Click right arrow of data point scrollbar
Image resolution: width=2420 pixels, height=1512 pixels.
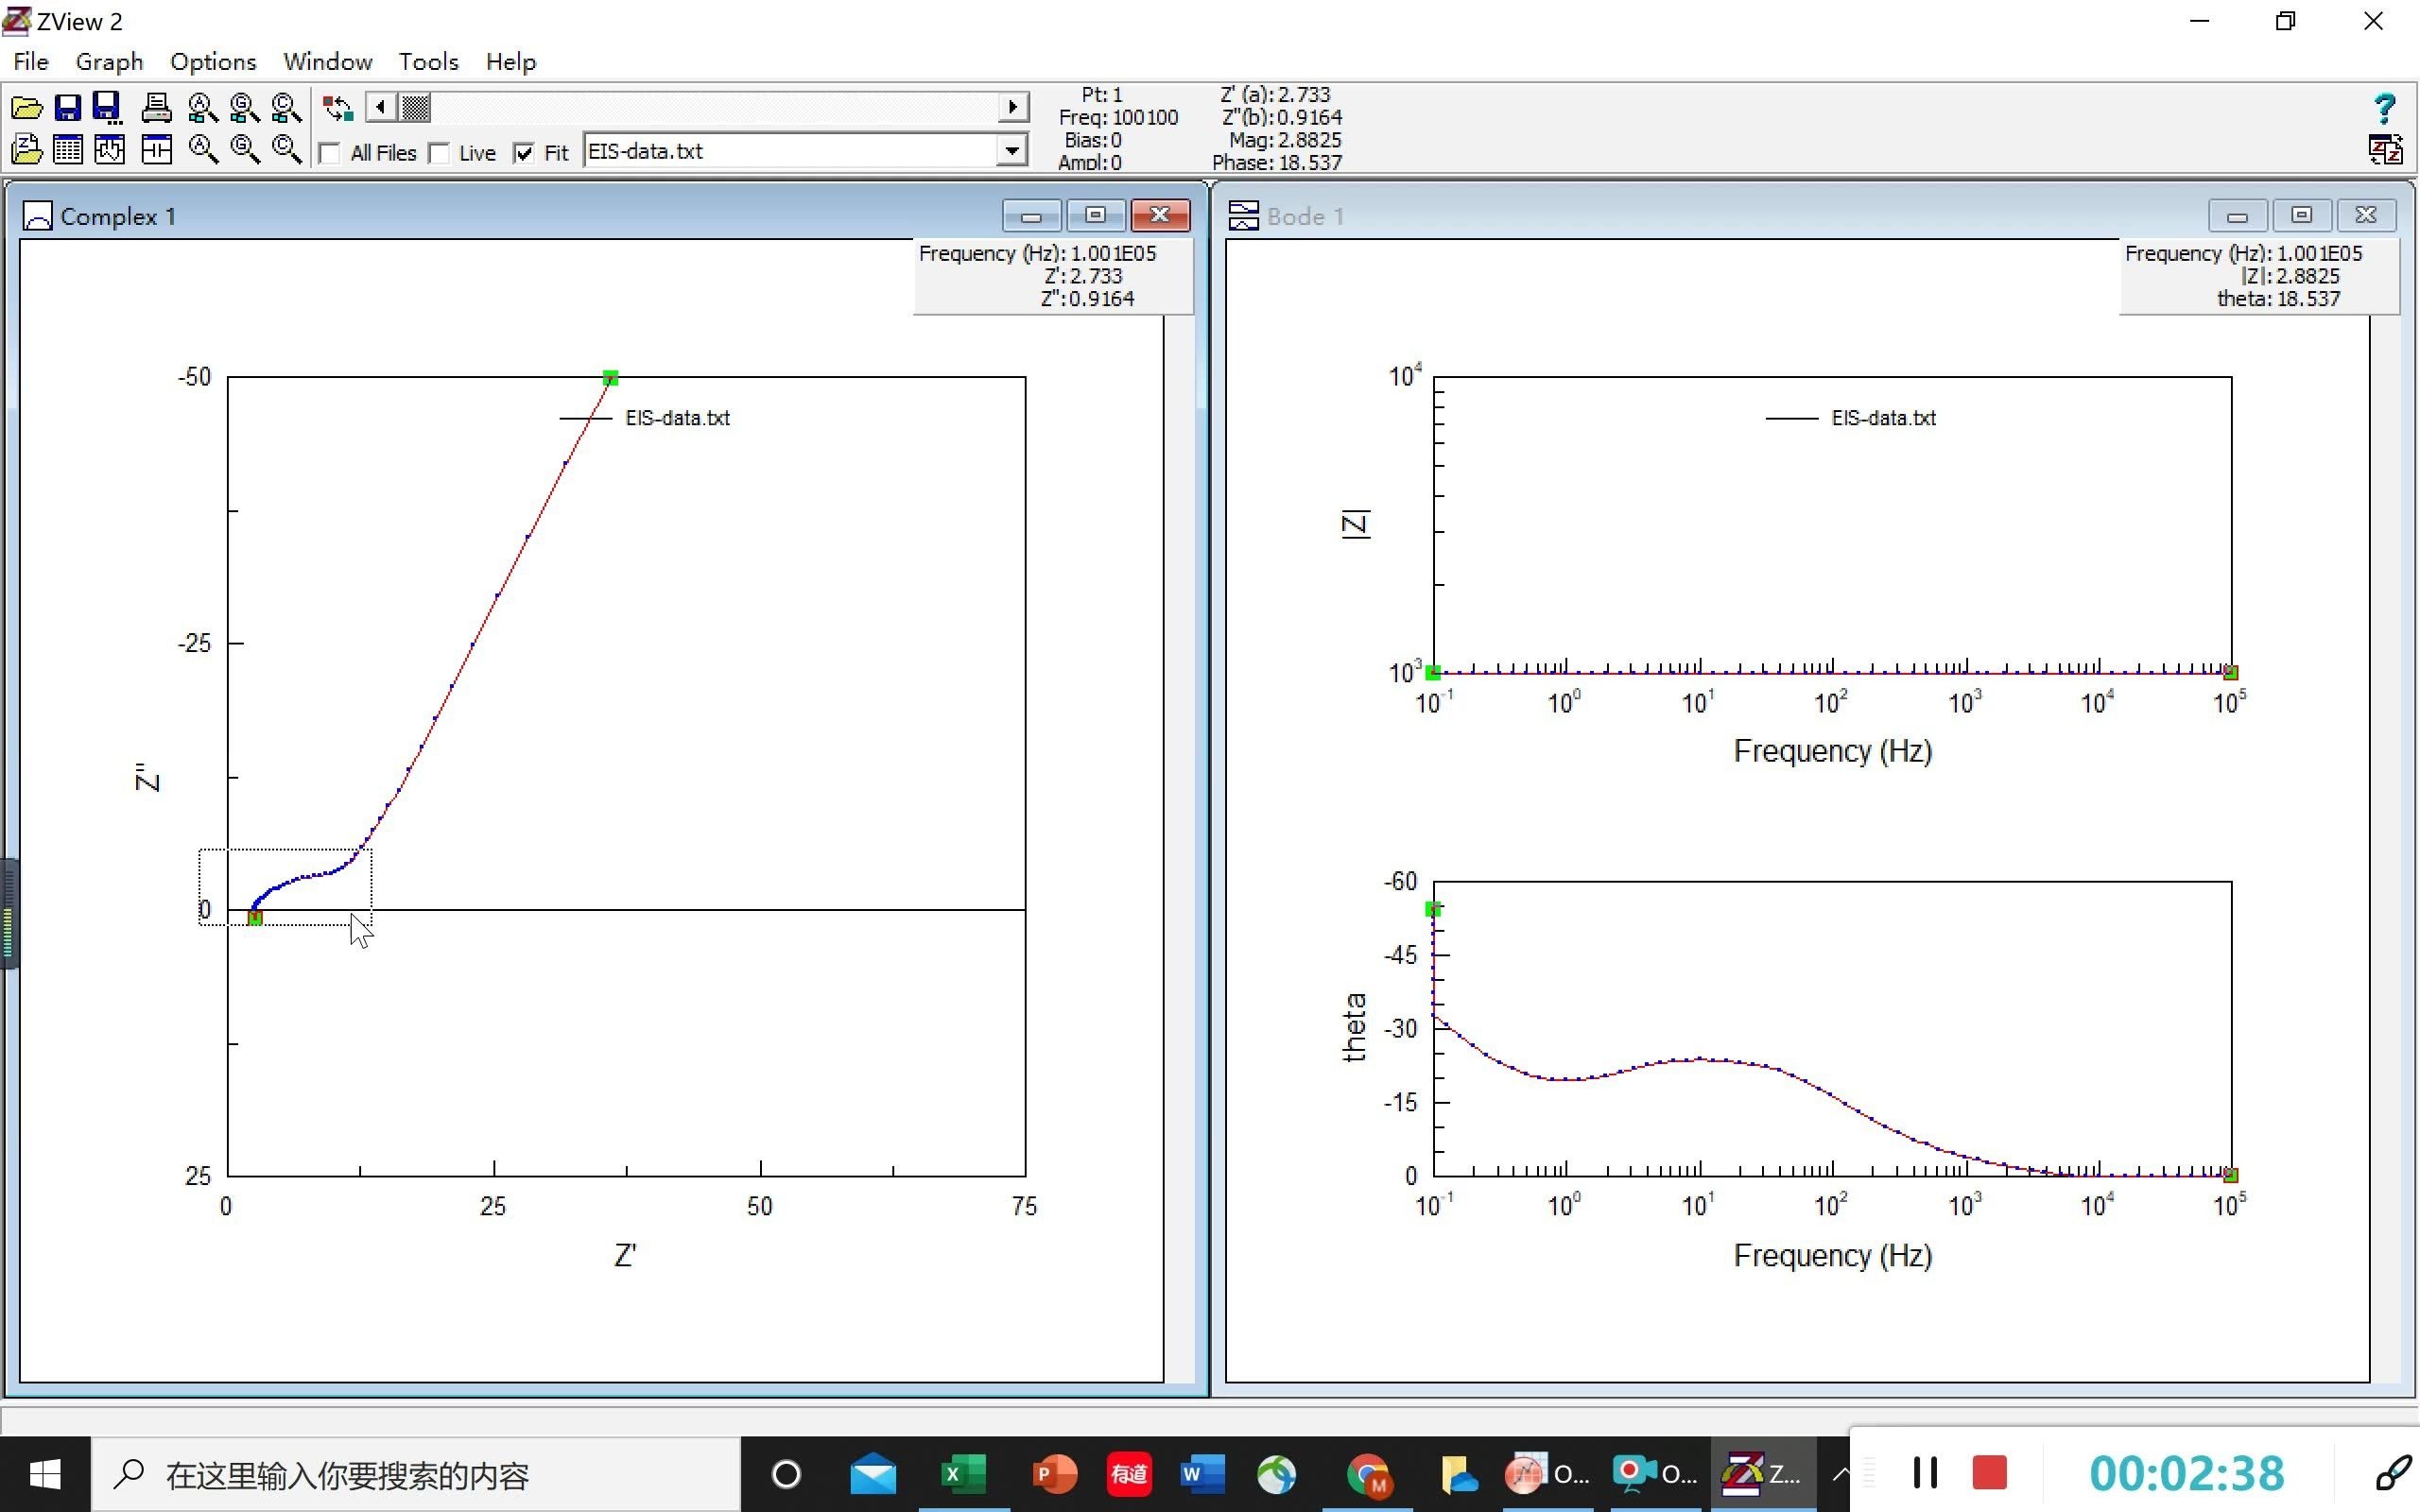(1013, 107)
